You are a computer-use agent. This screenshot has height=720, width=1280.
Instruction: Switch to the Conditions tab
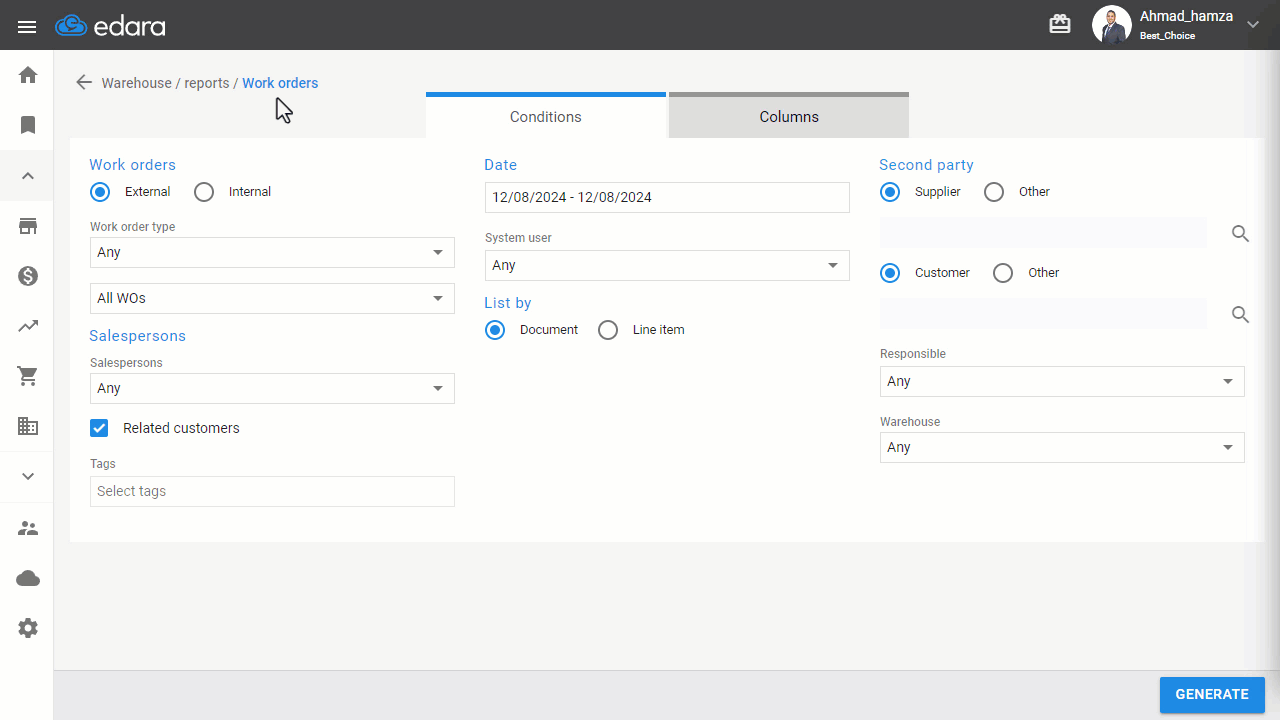coord(546,116)
